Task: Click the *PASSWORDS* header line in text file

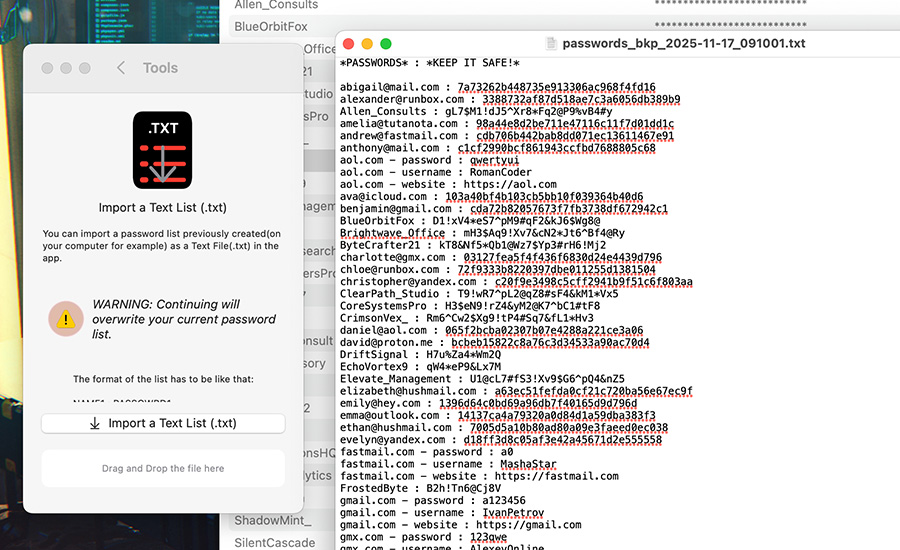Action: point(430,63)
